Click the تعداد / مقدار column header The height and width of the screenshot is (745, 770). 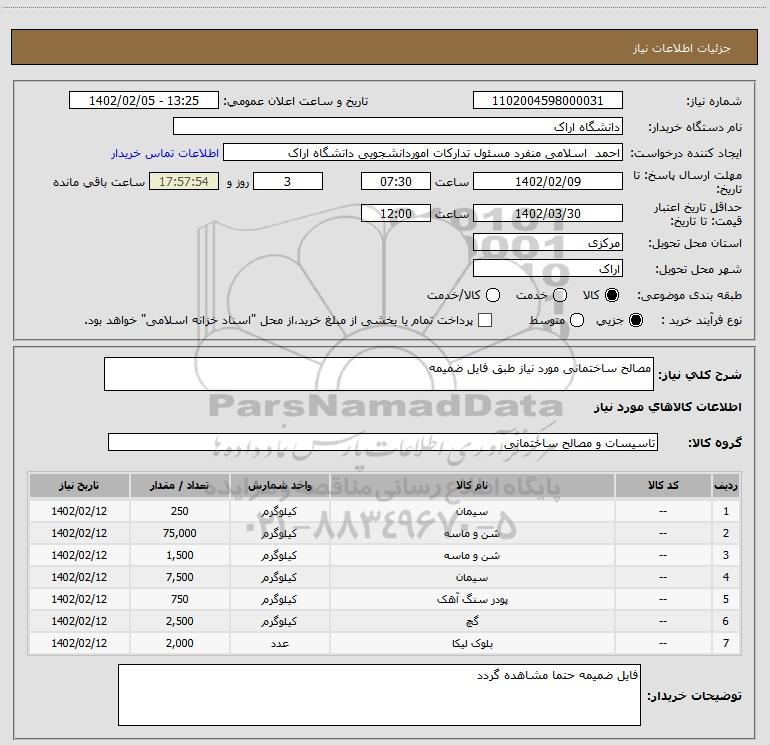[179, 486]
